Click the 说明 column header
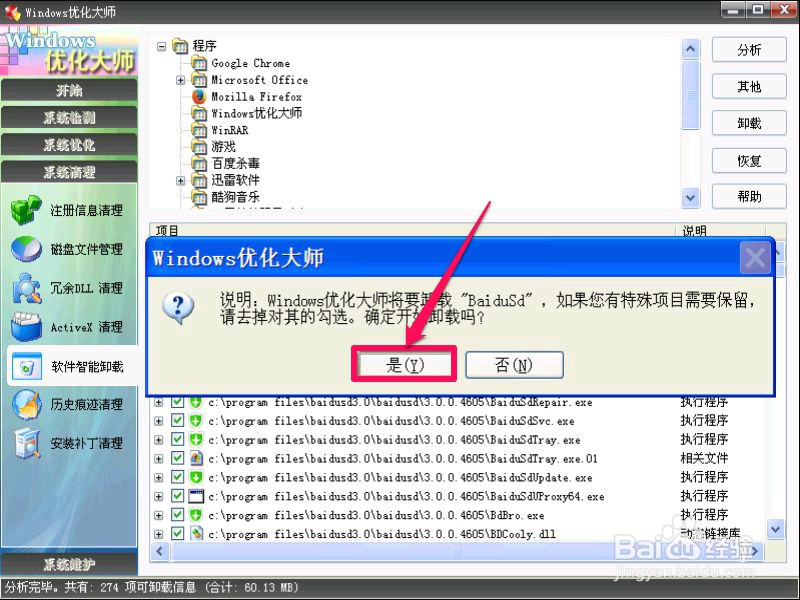The width and height of the screenshot is (800, 600). coord(720,230)
